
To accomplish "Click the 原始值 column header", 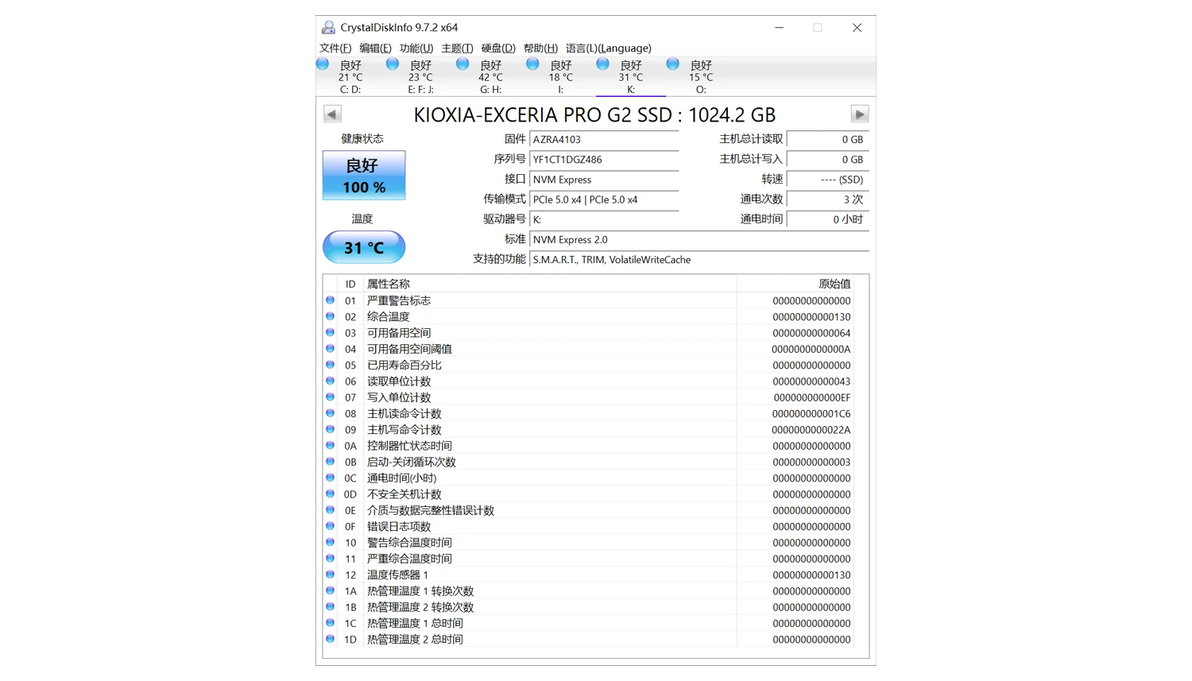I will tap(834, 283).
